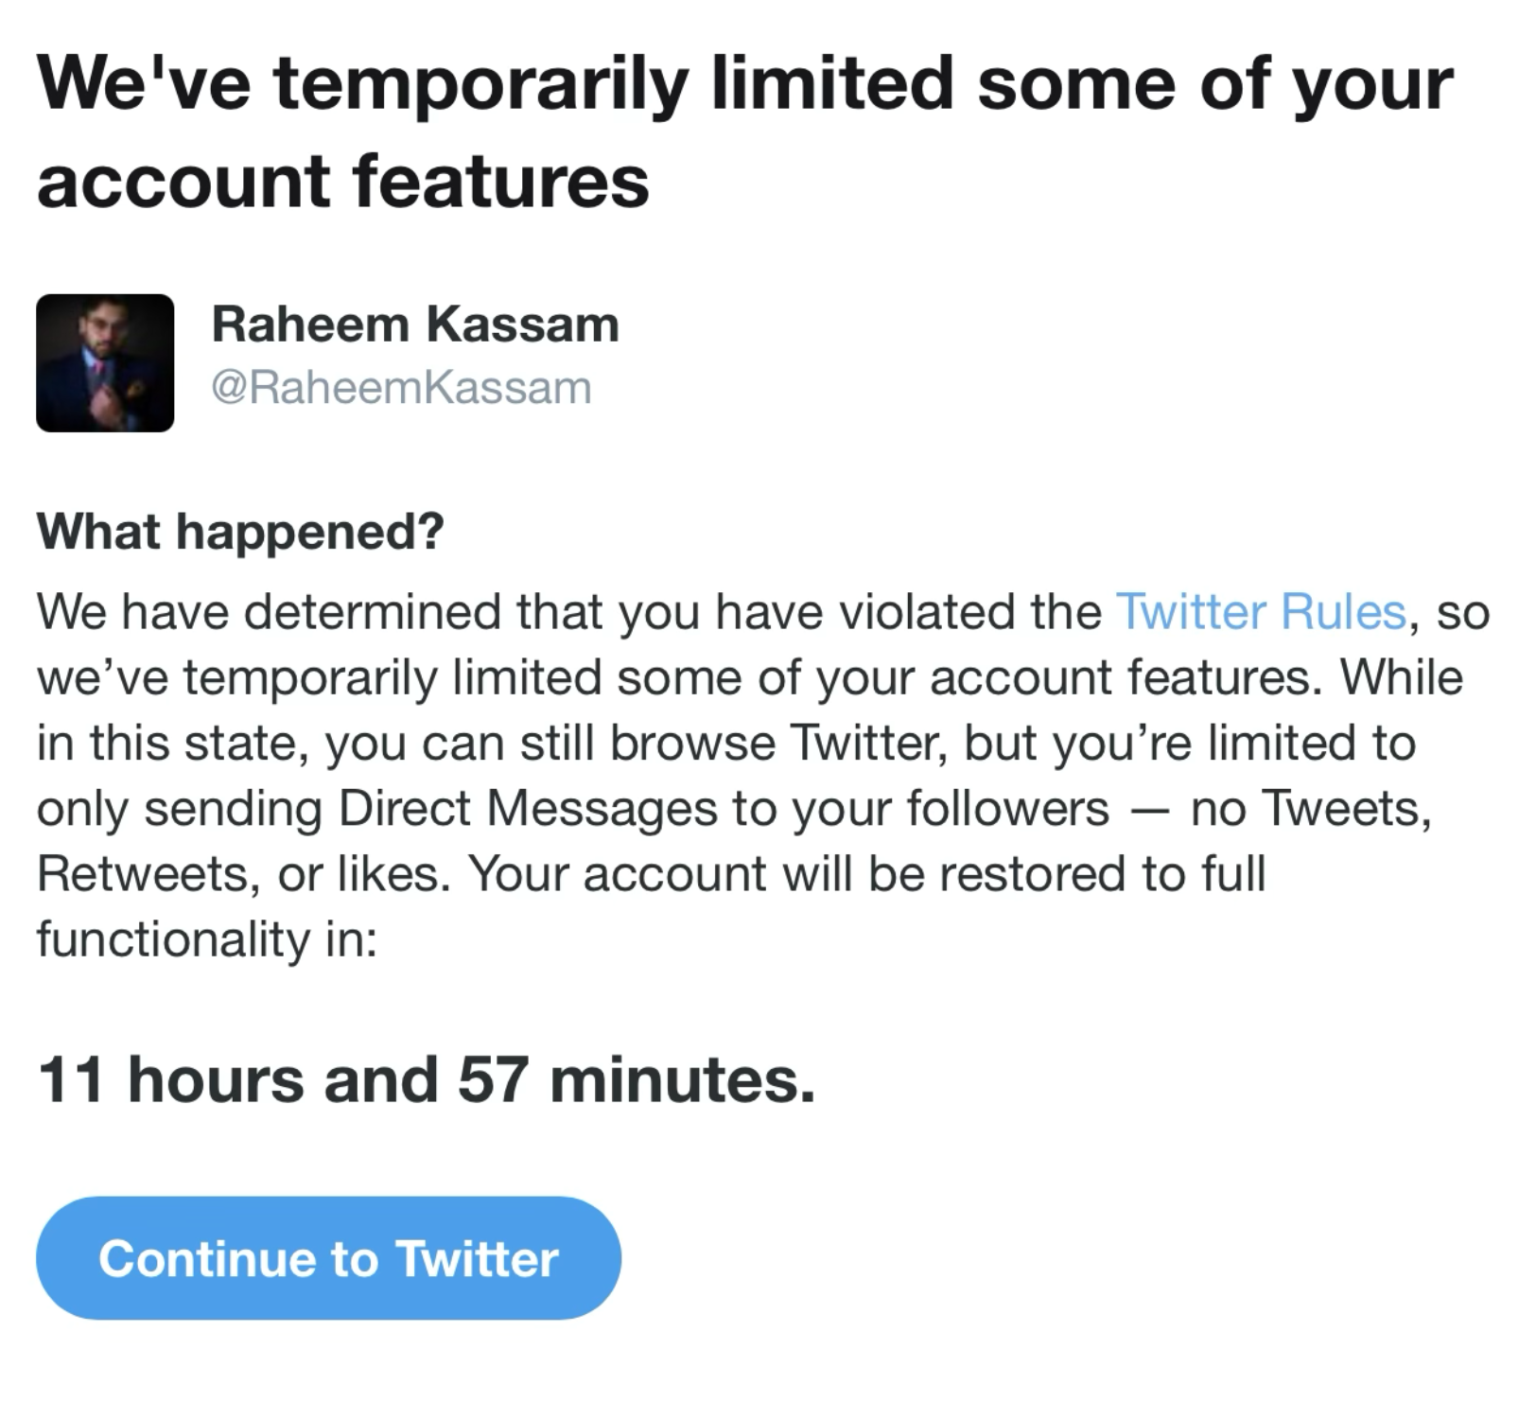Click the @RaheemKassam handle

coord(401,388)
